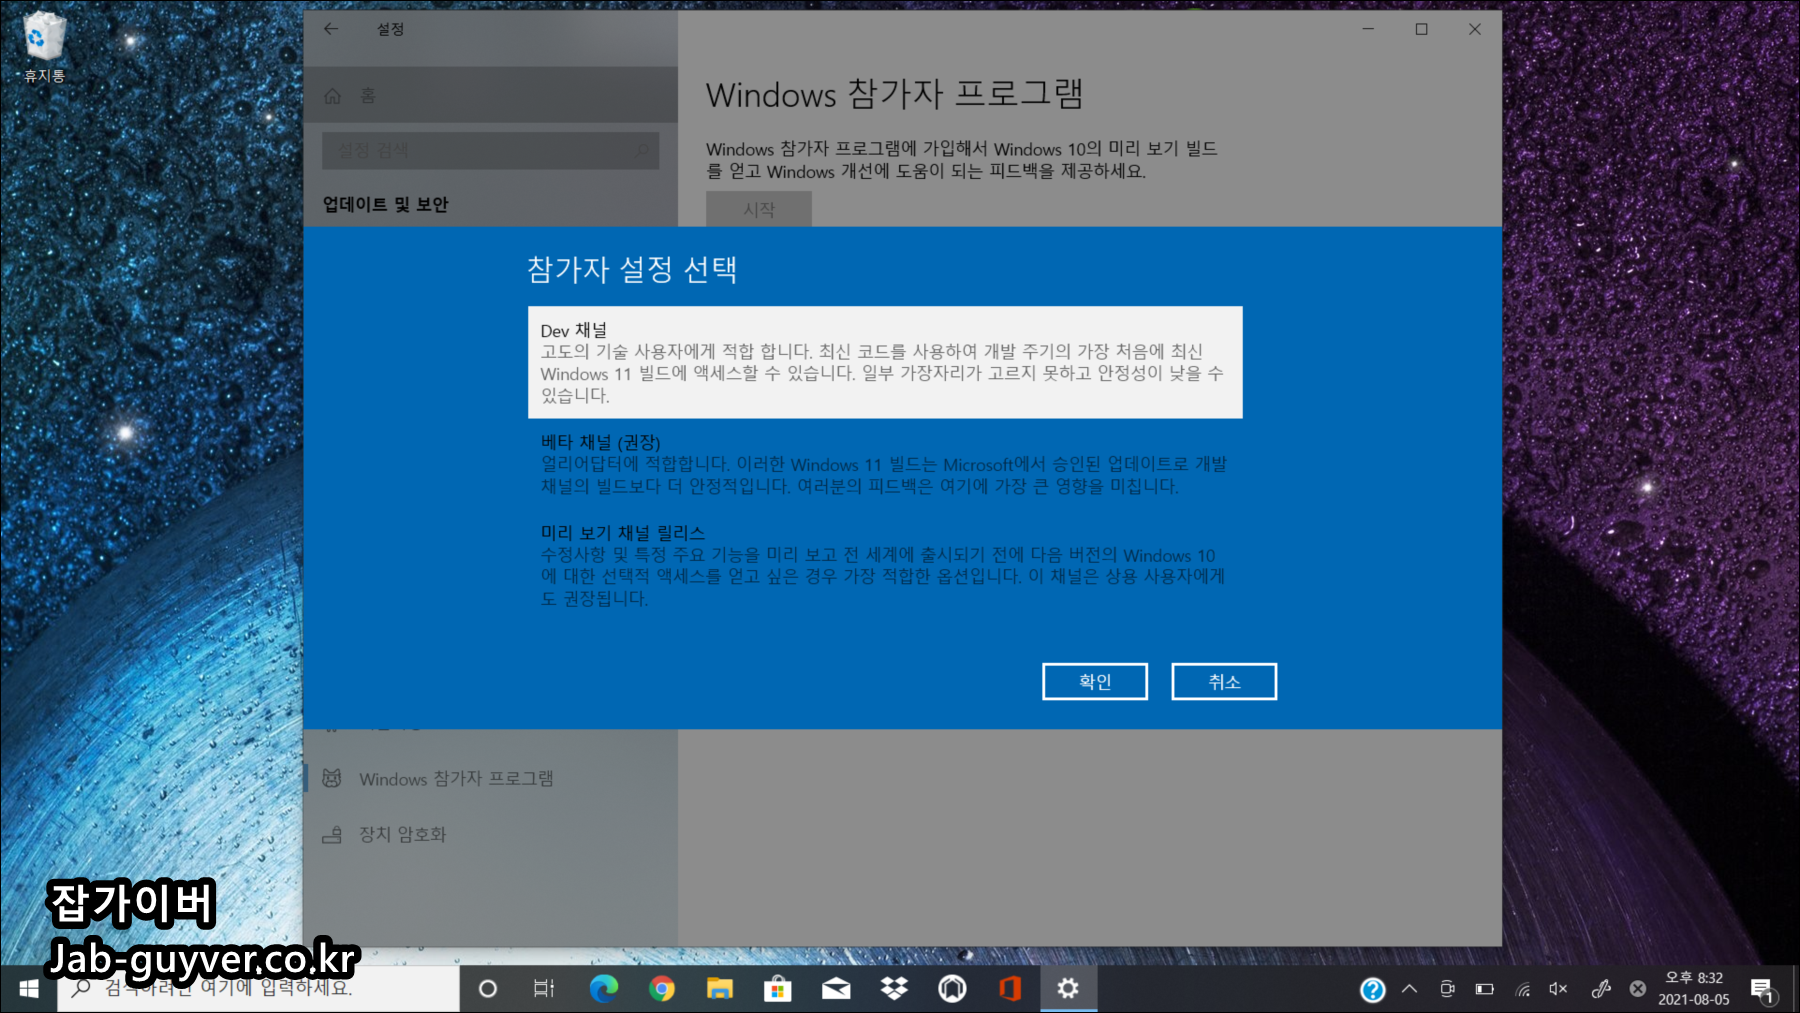Image resolution: width=1800 pixels, height=1013 pixels.
Task: Expand hidden system tray icons
Action: pyautogui.click(x=1409, y=989)
